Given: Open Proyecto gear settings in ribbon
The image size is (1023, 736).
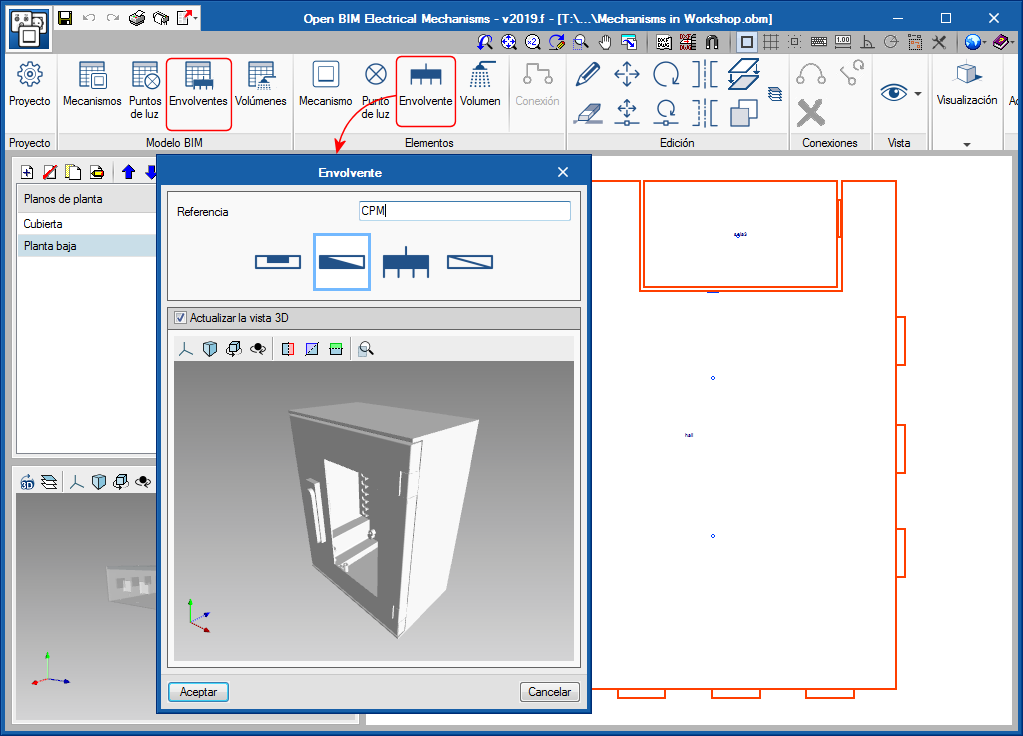Looking at the screenshot, I should point(29,84).
